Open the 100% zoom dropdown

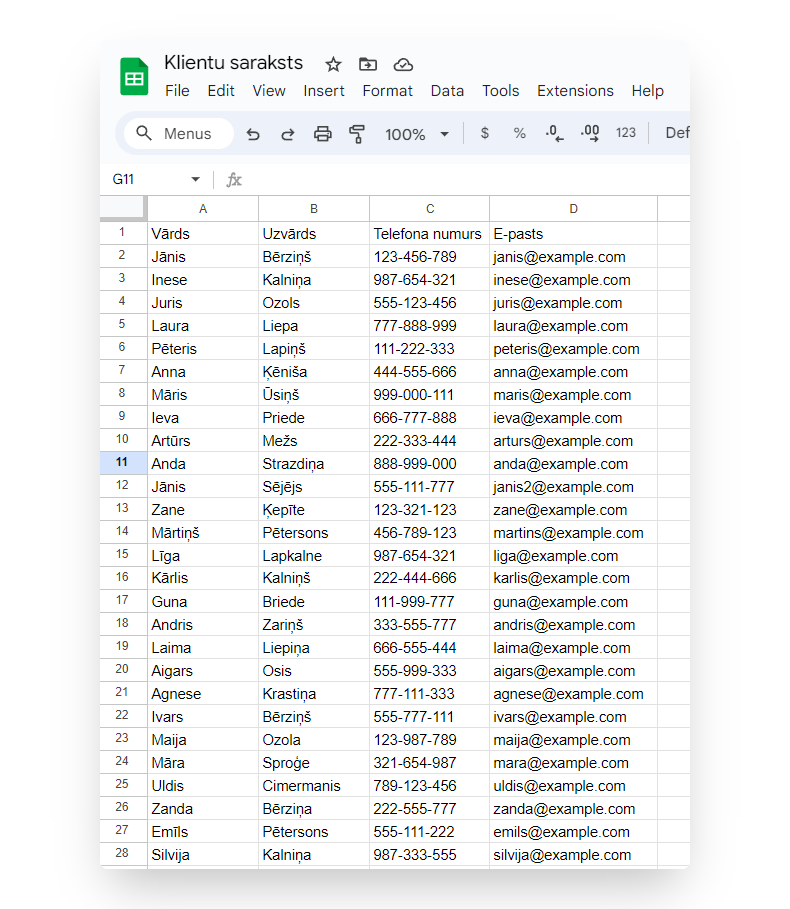tap(417, 134)
